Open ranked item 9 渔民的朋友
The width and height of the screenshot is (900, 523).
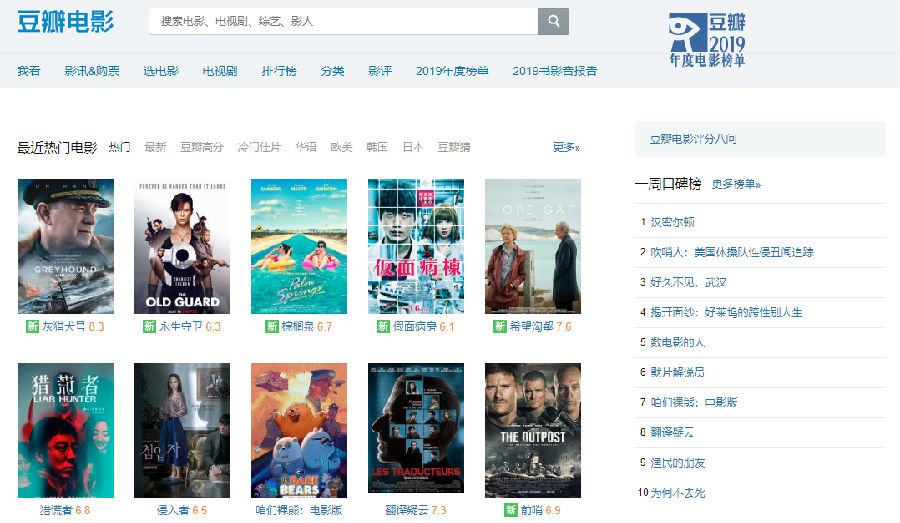coord(677,463)
